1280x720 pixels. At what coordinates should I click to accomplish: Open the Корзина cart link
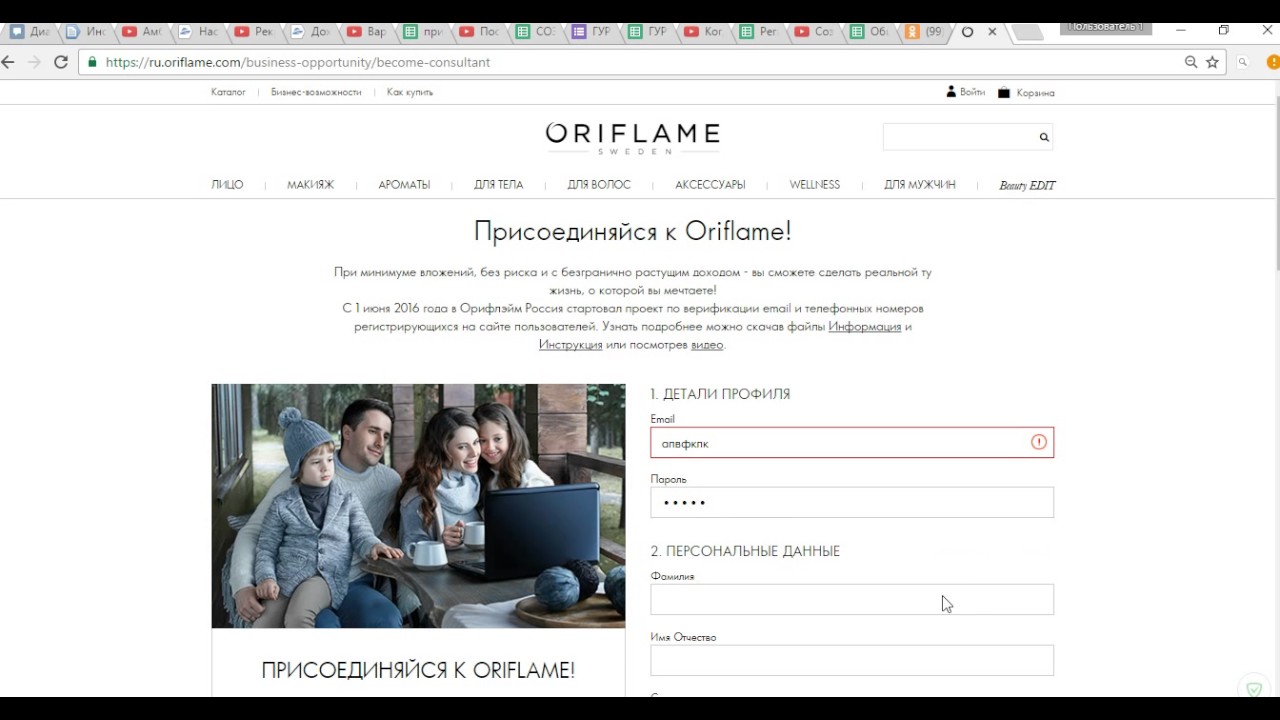pos(1035,93)
